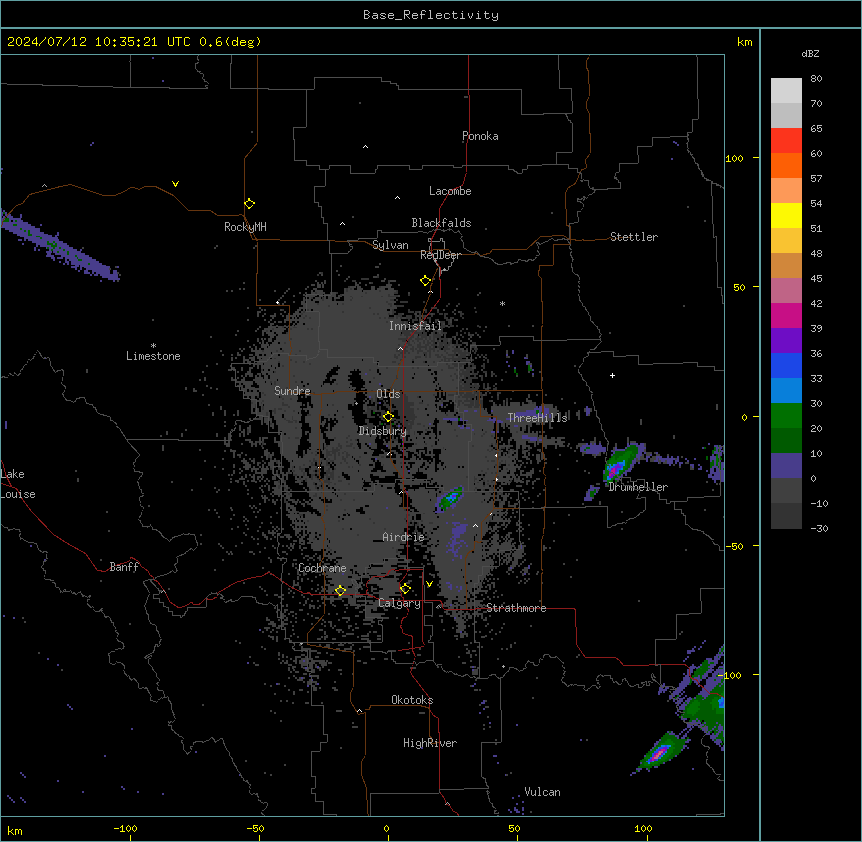Click the storm echo cell above Drumheller

pos(621,463)
